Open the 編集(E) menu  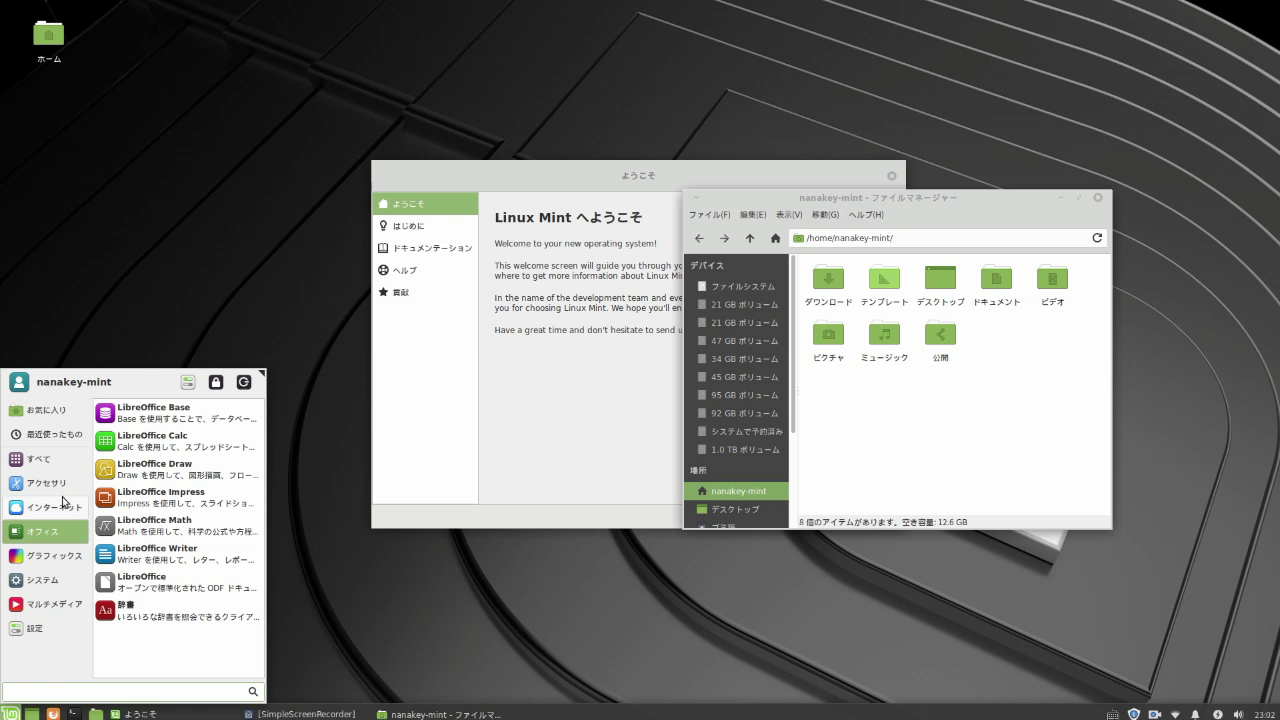click(x=753, y=215)
